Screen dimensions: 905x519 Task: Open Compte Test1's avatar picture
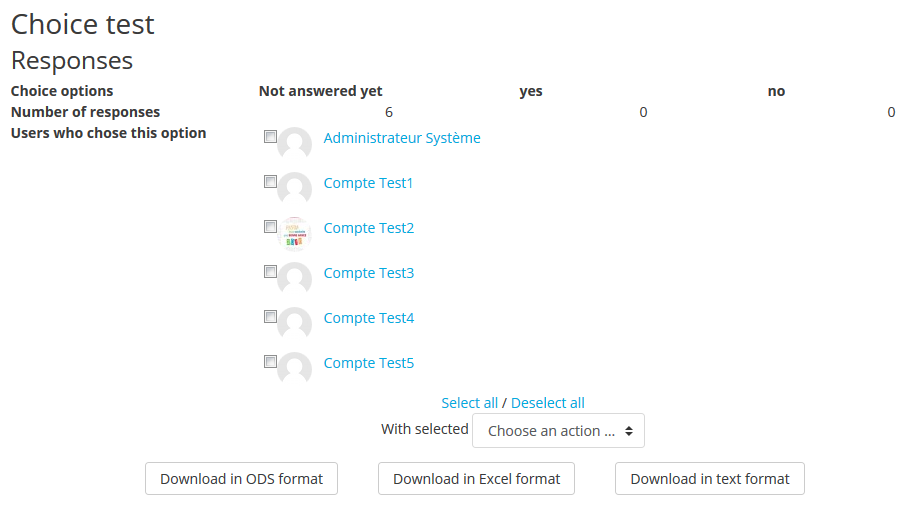coord(294,189)
